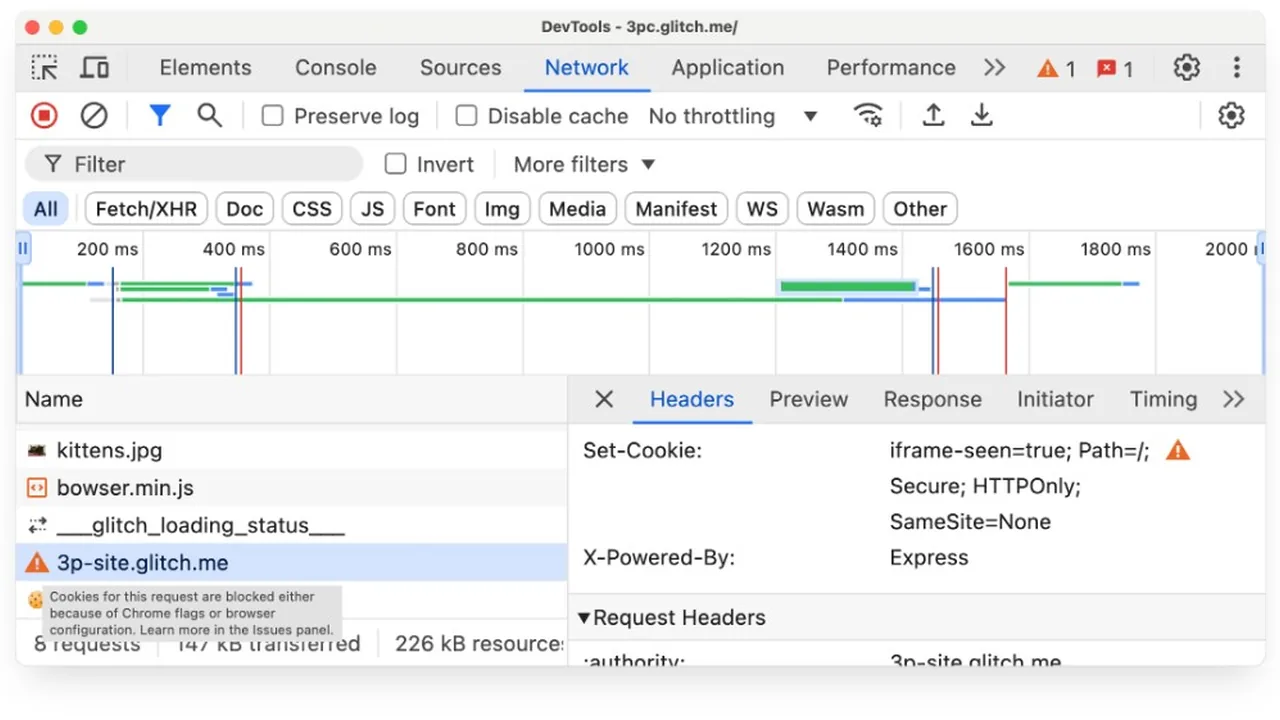Select the kittens.jpg request
The height and width of the screenshot is (720, 1280).
(292, 451)
